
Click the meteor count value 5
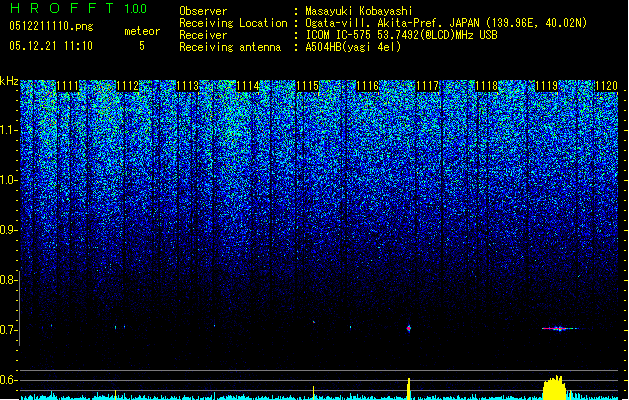pyautogui.click(x=142, y=46)
